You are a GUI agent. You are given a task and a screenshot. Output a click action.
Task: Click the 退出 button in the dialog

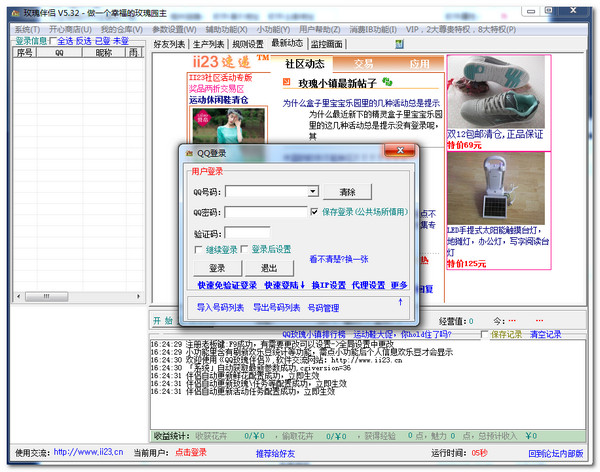[x=269, y=268]
